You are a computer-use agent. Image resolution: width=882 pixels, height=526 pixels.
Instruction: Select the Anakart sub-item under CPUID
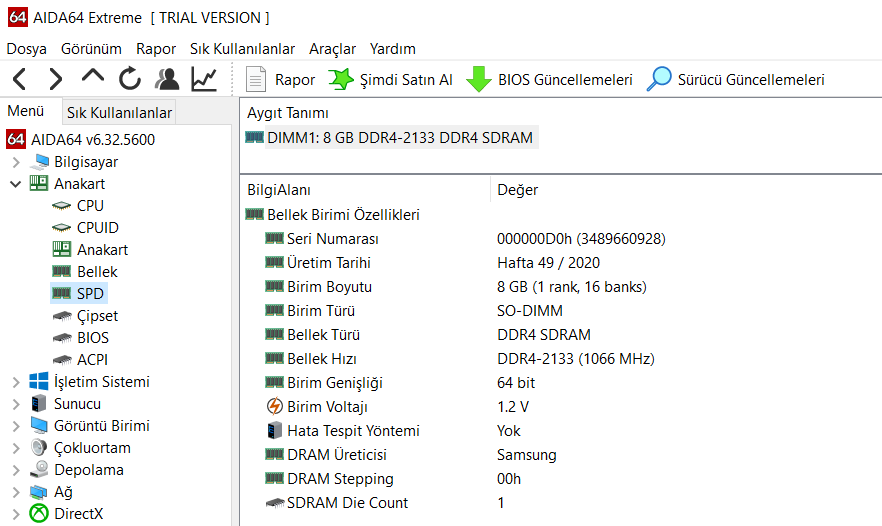pyautogui.click(x=102, y=250)
